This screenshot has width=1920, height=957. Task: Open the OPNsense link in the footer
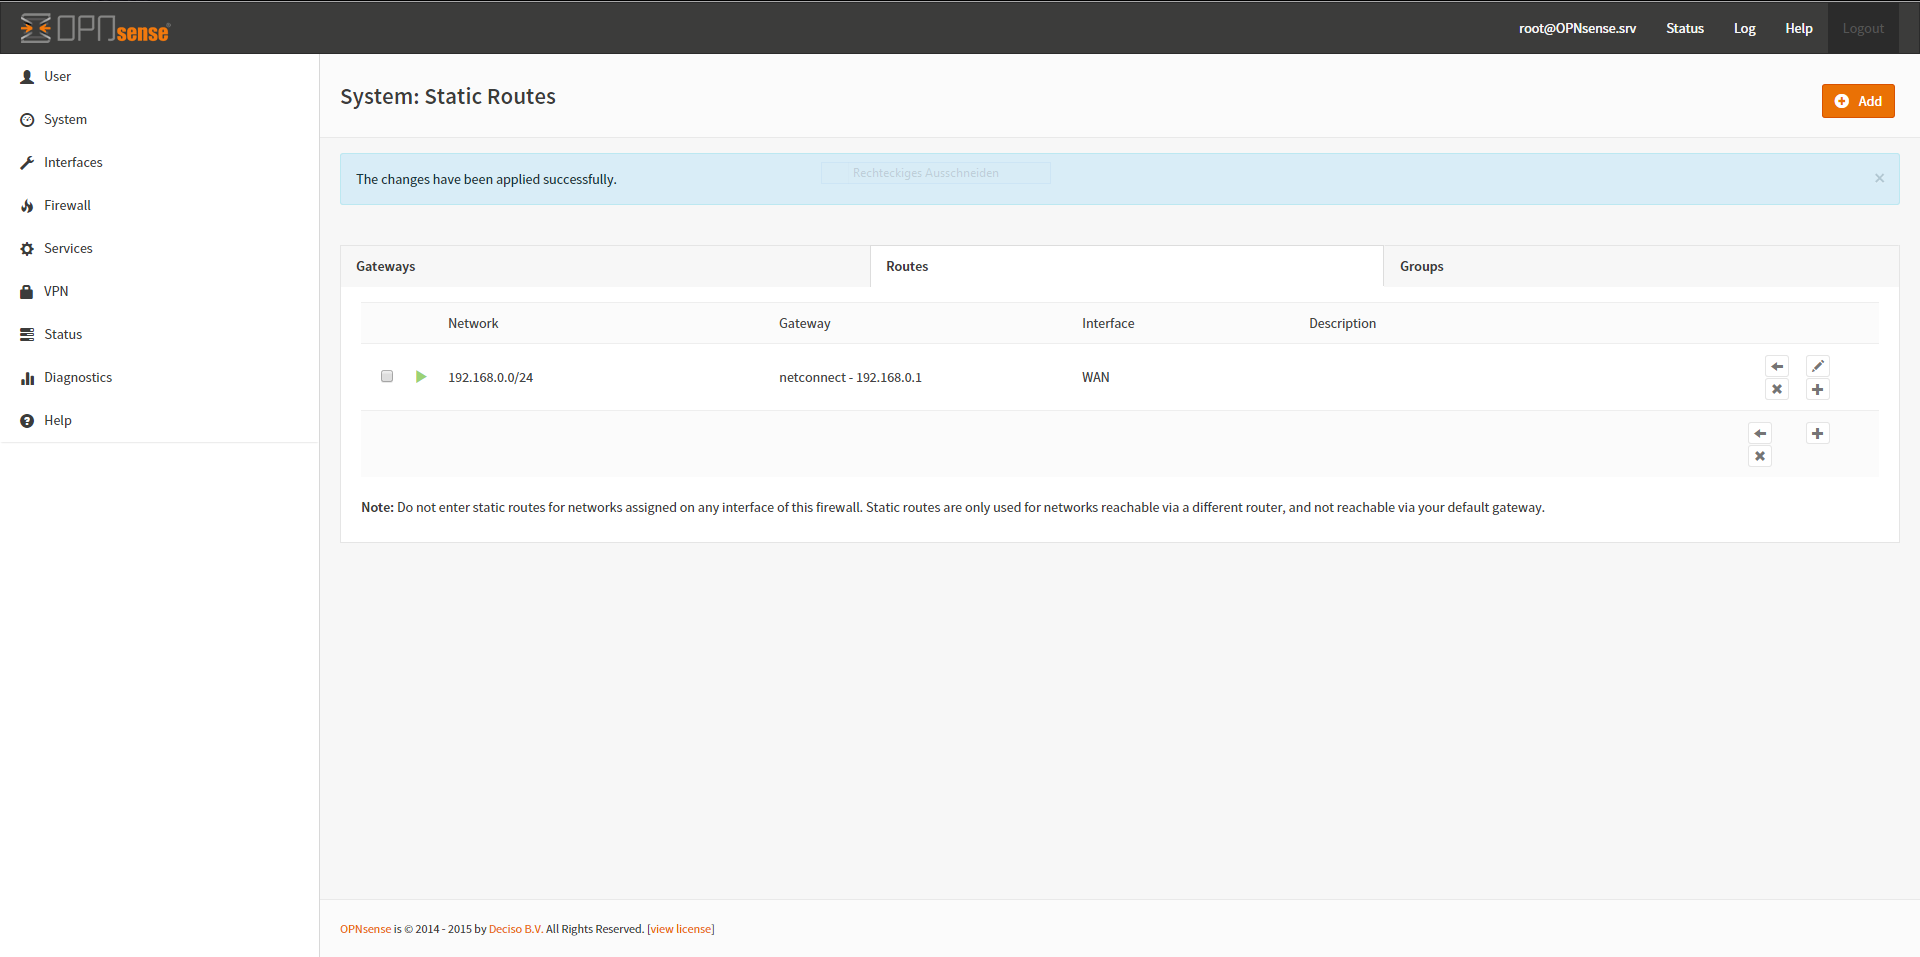pos(366,929)
